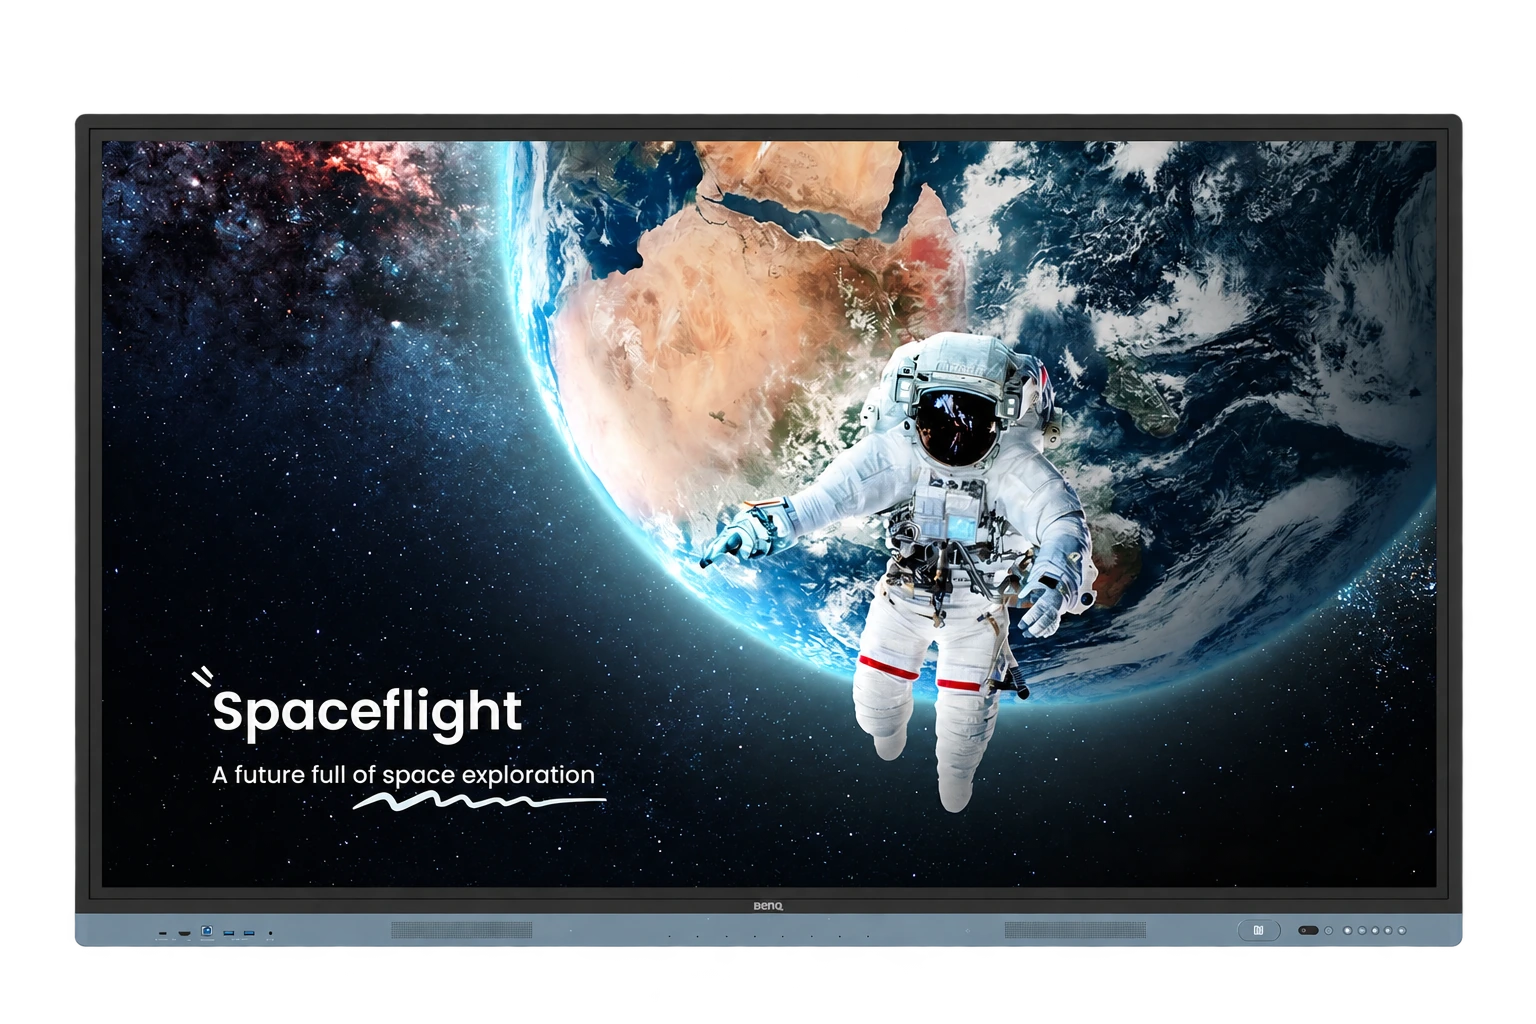Tap the NFC sensor pad on front bezel
The image size is (1536, 1024).
tap(1259, 930)
